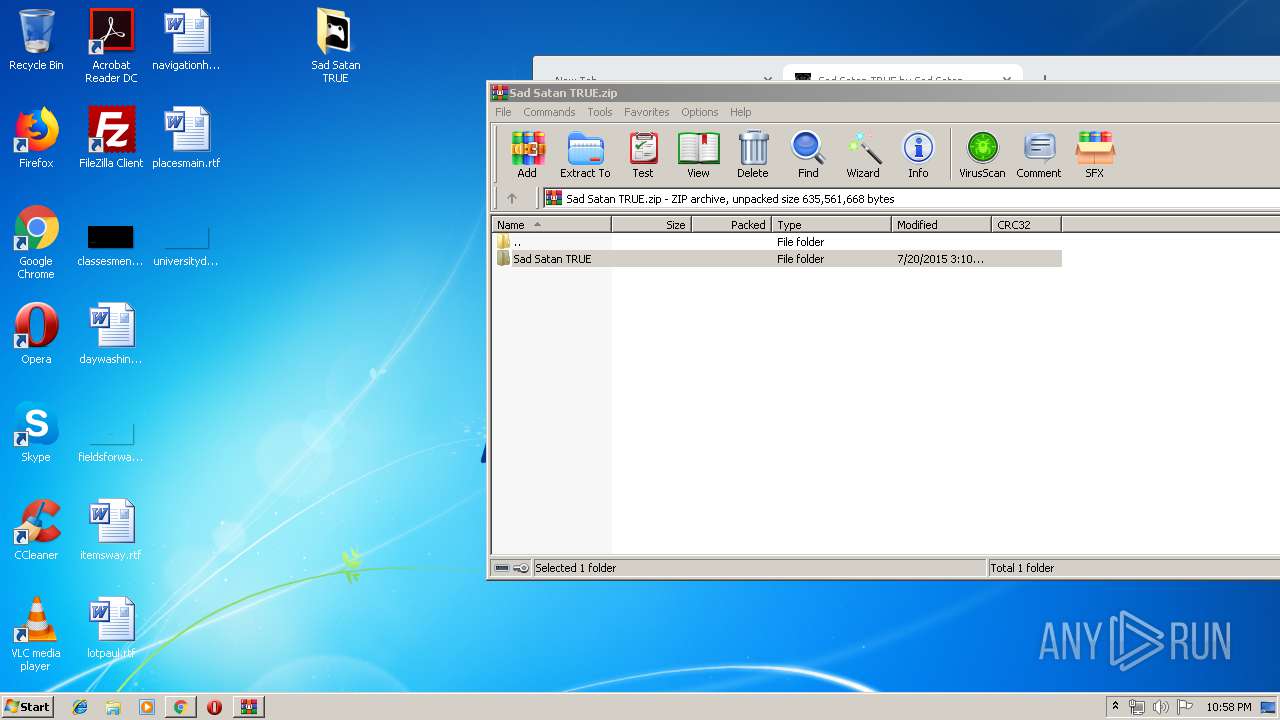Run the Test archive tool
The image size is (1280, 720).
click(x=643, y=155)
